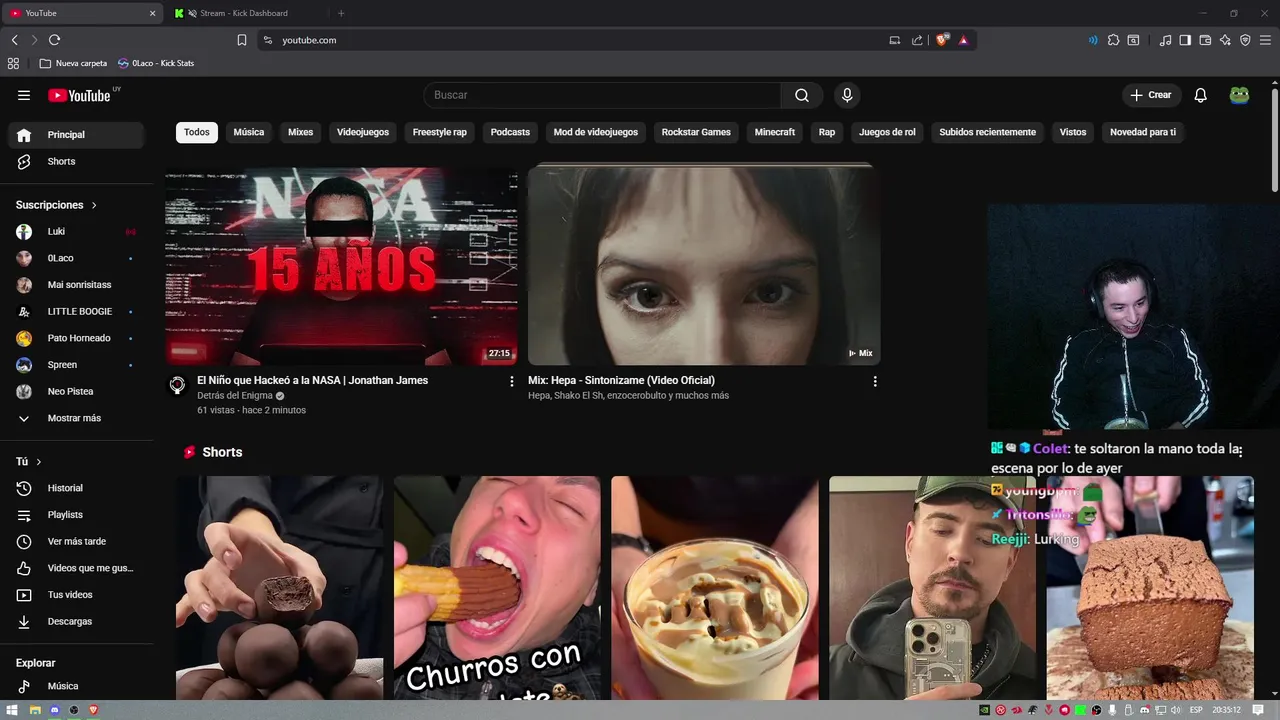Image resolution: width=1280 pixels, height=720 pixels.
Task: Open the YouTube hamburger guide menu
Action: pyautogui.click(x=24, y=95)
